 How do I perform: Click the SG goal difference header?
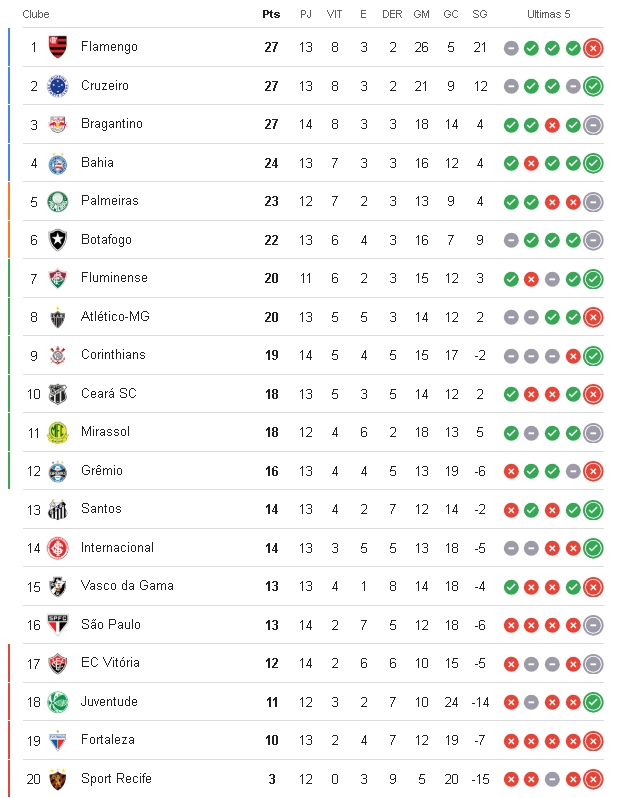(x=480, y=14)
